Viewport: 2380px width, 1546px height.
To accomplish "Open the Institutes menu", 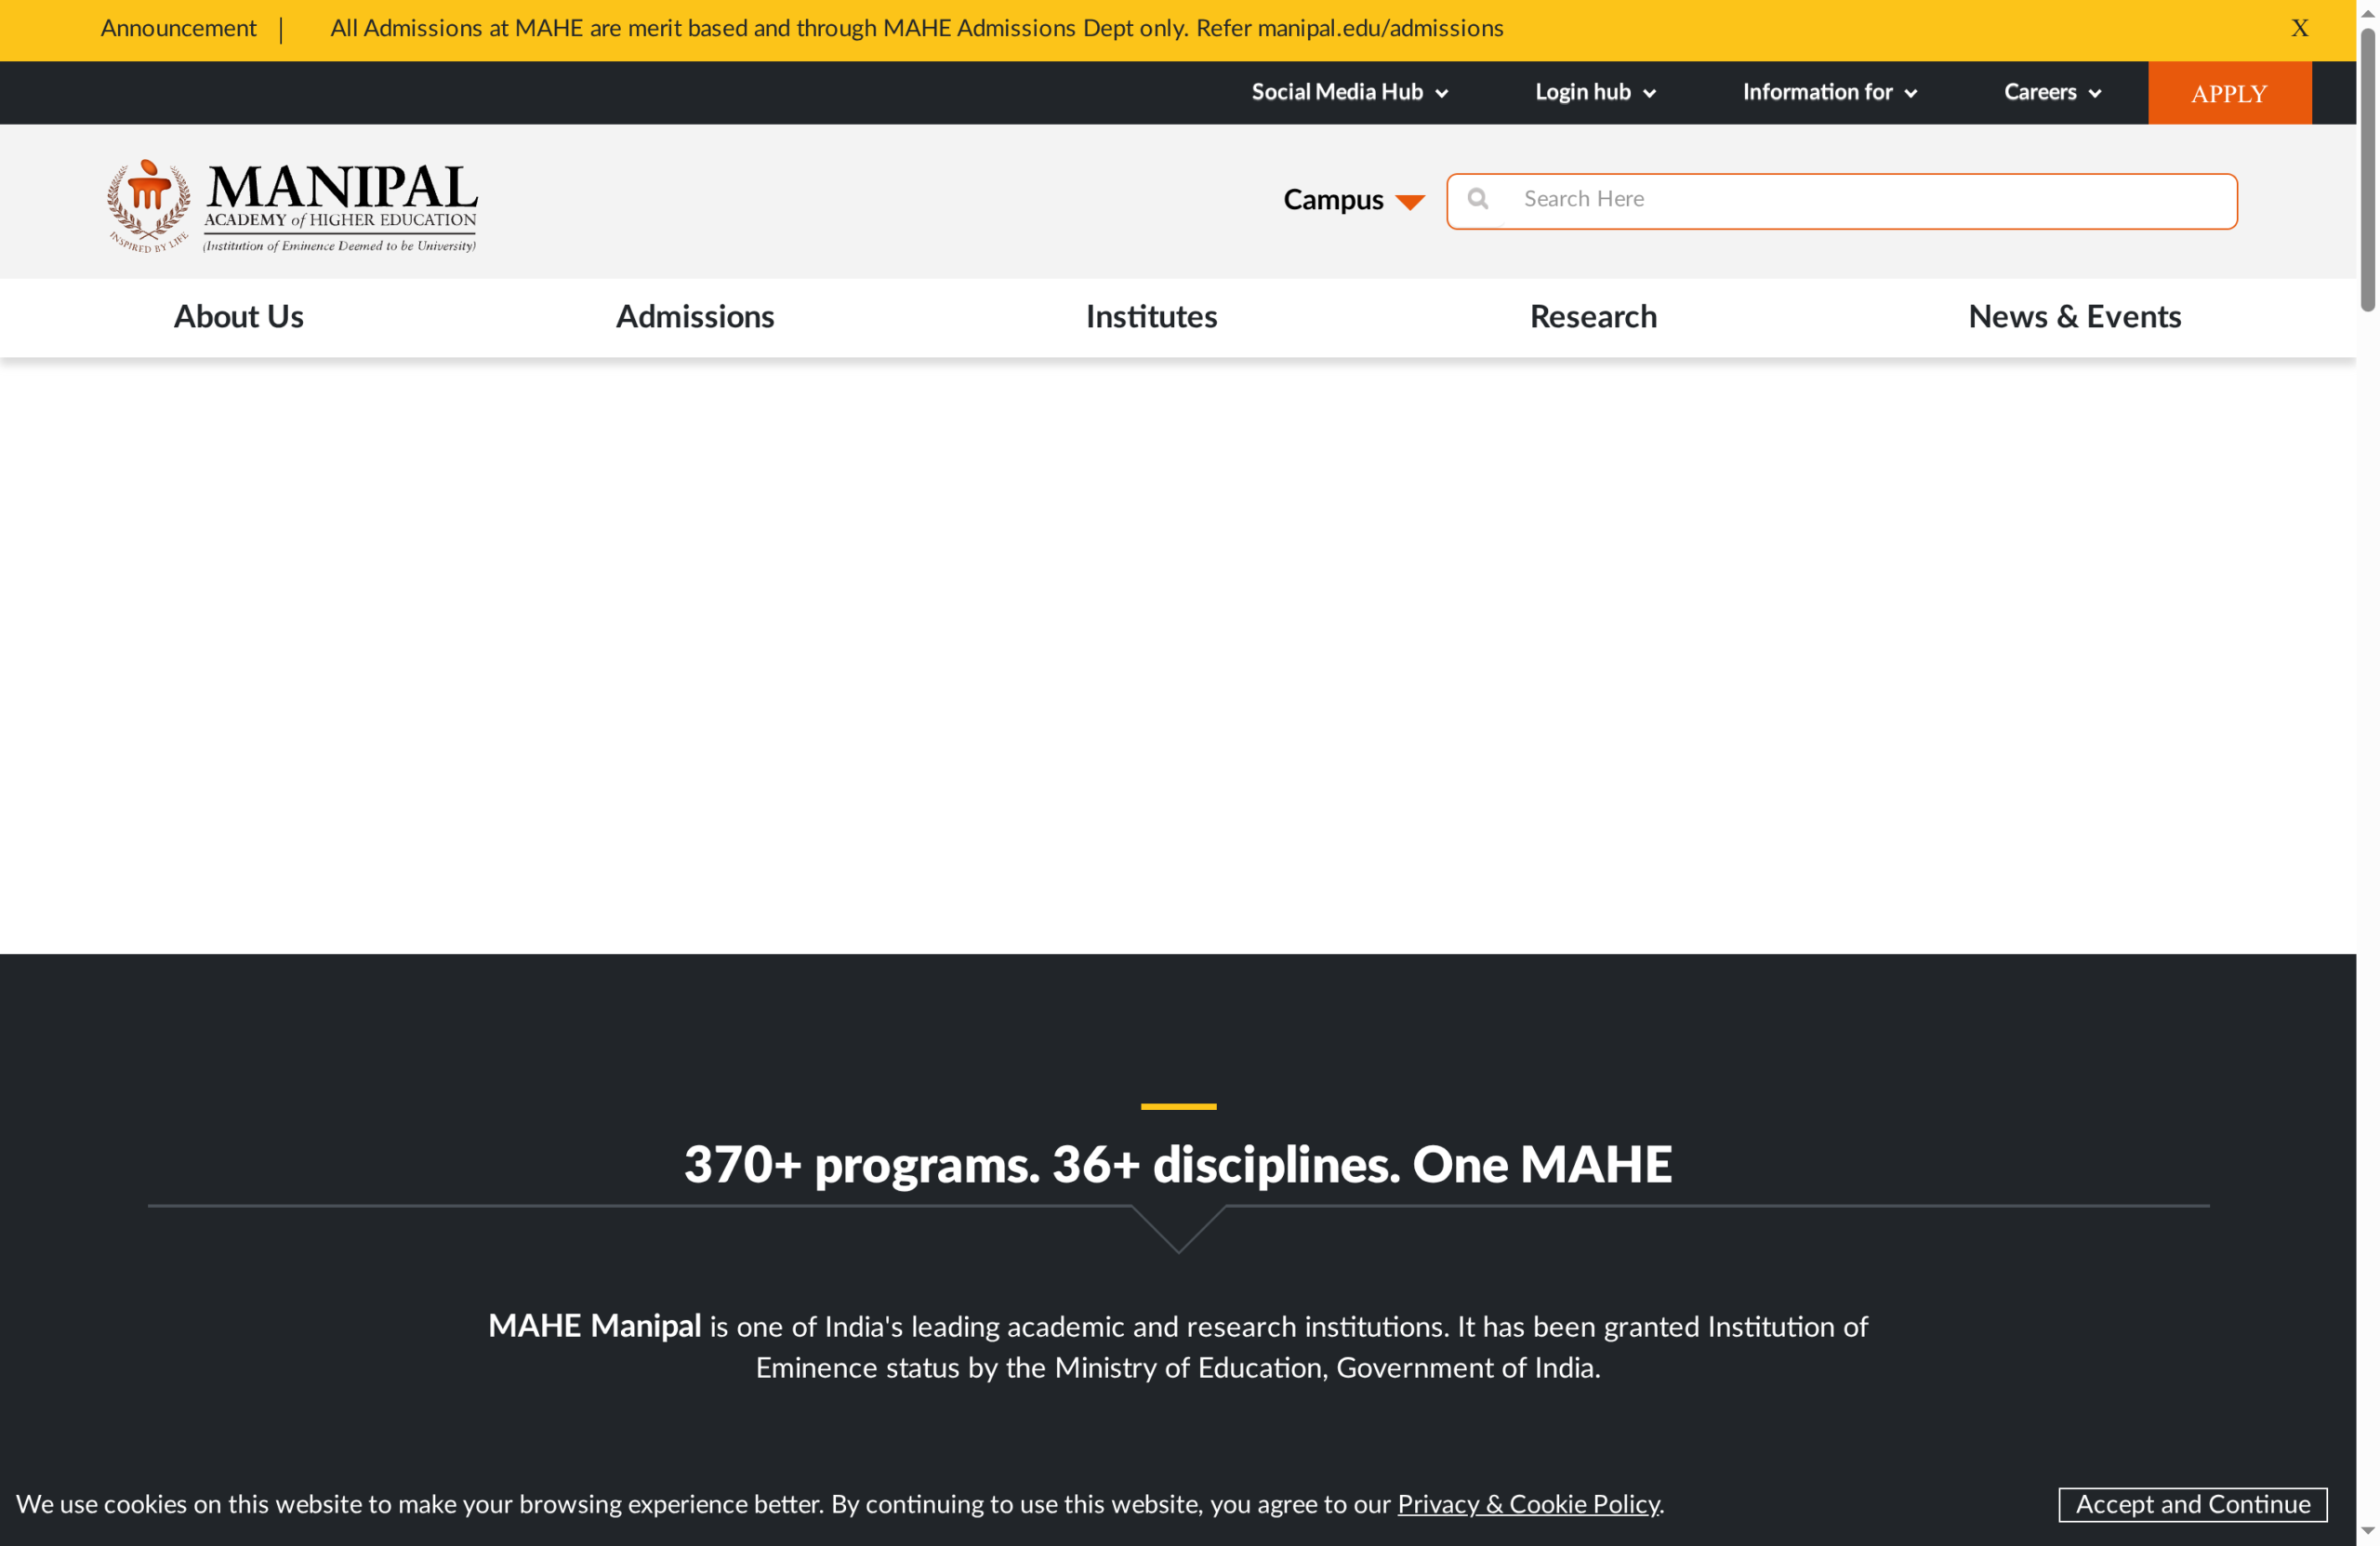I will pos(1151,317).
